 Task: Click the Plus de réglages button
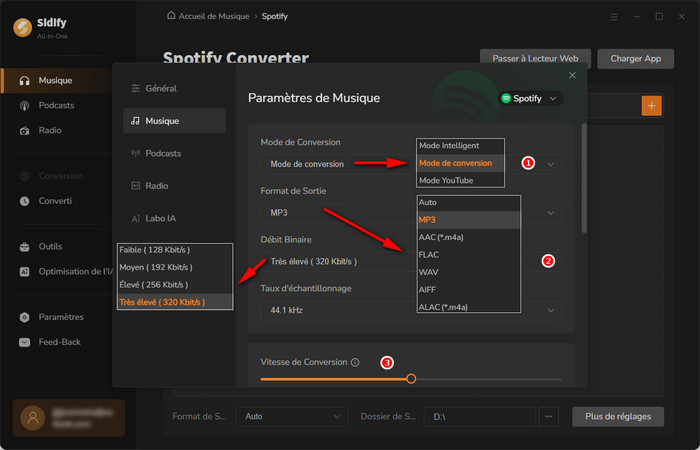[x=617, y=416]
